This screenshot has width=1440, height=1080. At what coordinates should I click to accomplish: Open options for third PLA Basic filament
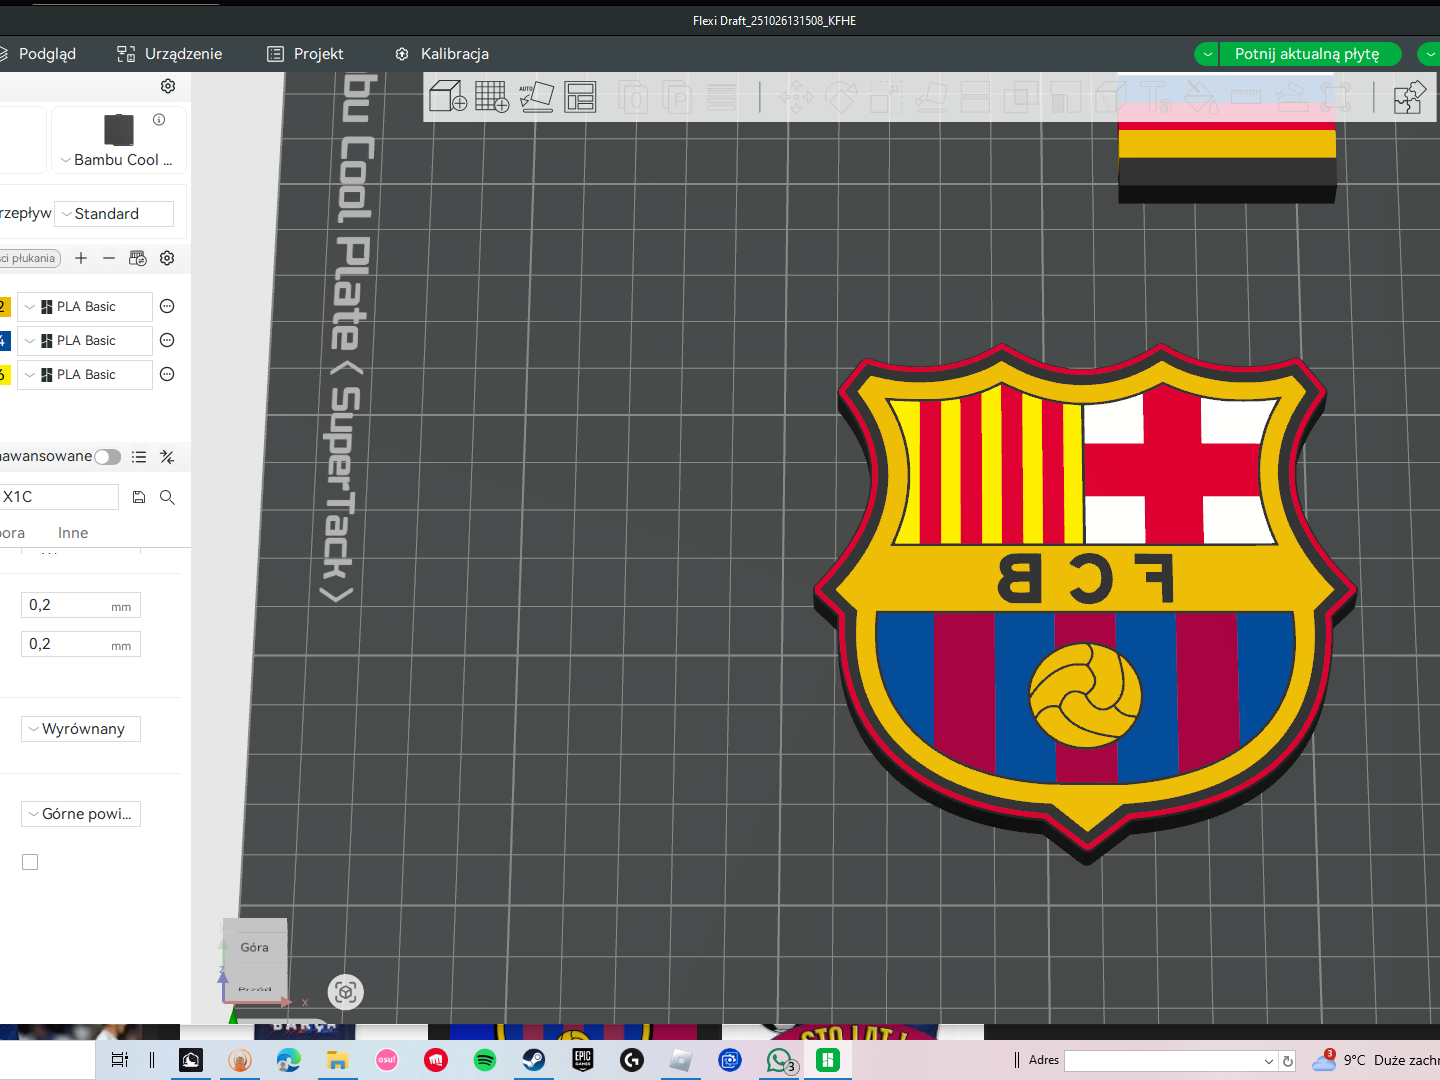click(167, 374)
